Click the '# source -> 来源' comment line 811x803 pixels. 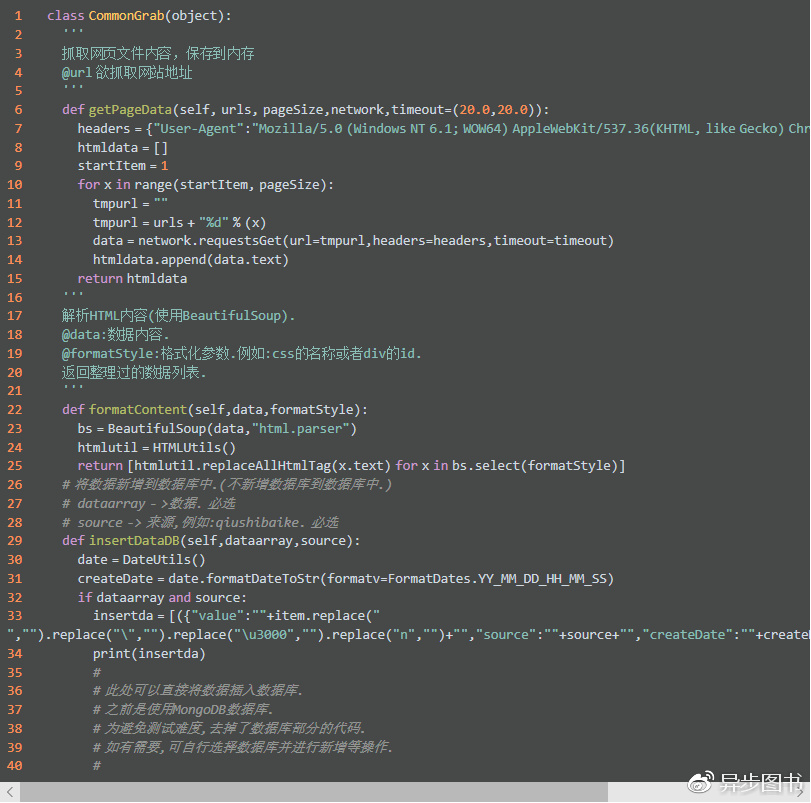200,523
